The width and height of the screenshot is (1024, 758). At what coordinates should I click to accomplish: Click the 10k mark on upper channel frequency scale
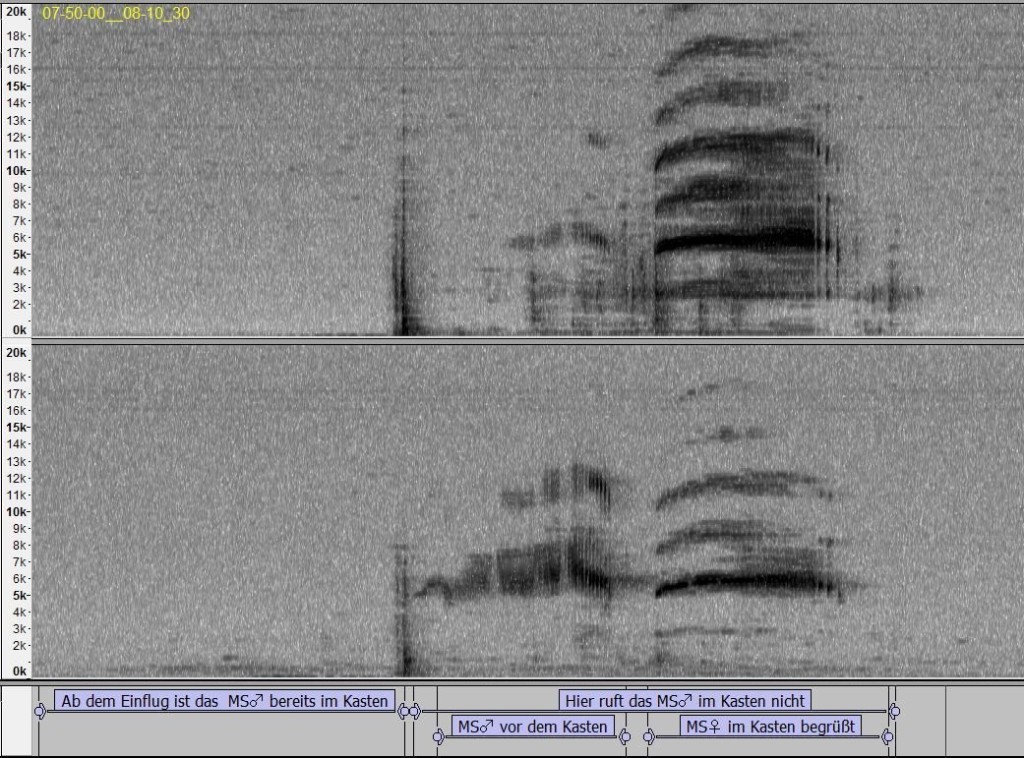coord(15,170)
